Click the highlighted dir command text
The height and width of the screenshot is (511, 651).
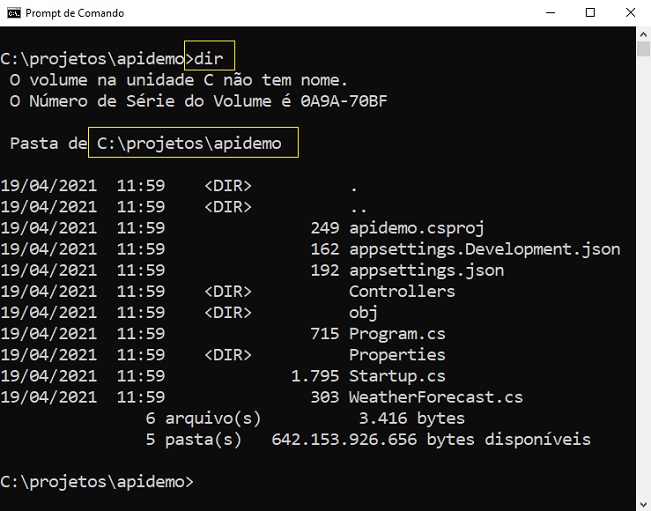point(209,59)
